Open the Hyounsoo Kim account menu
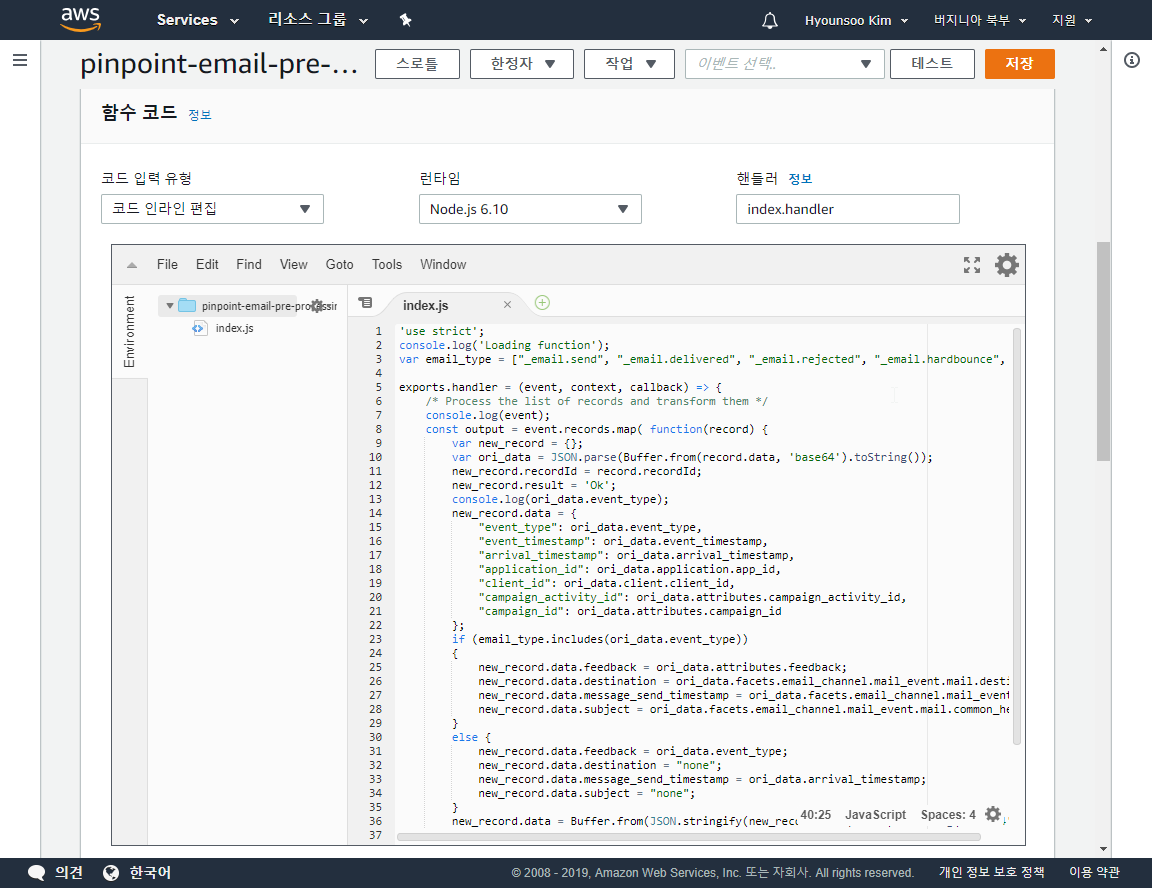 point(856,21)
